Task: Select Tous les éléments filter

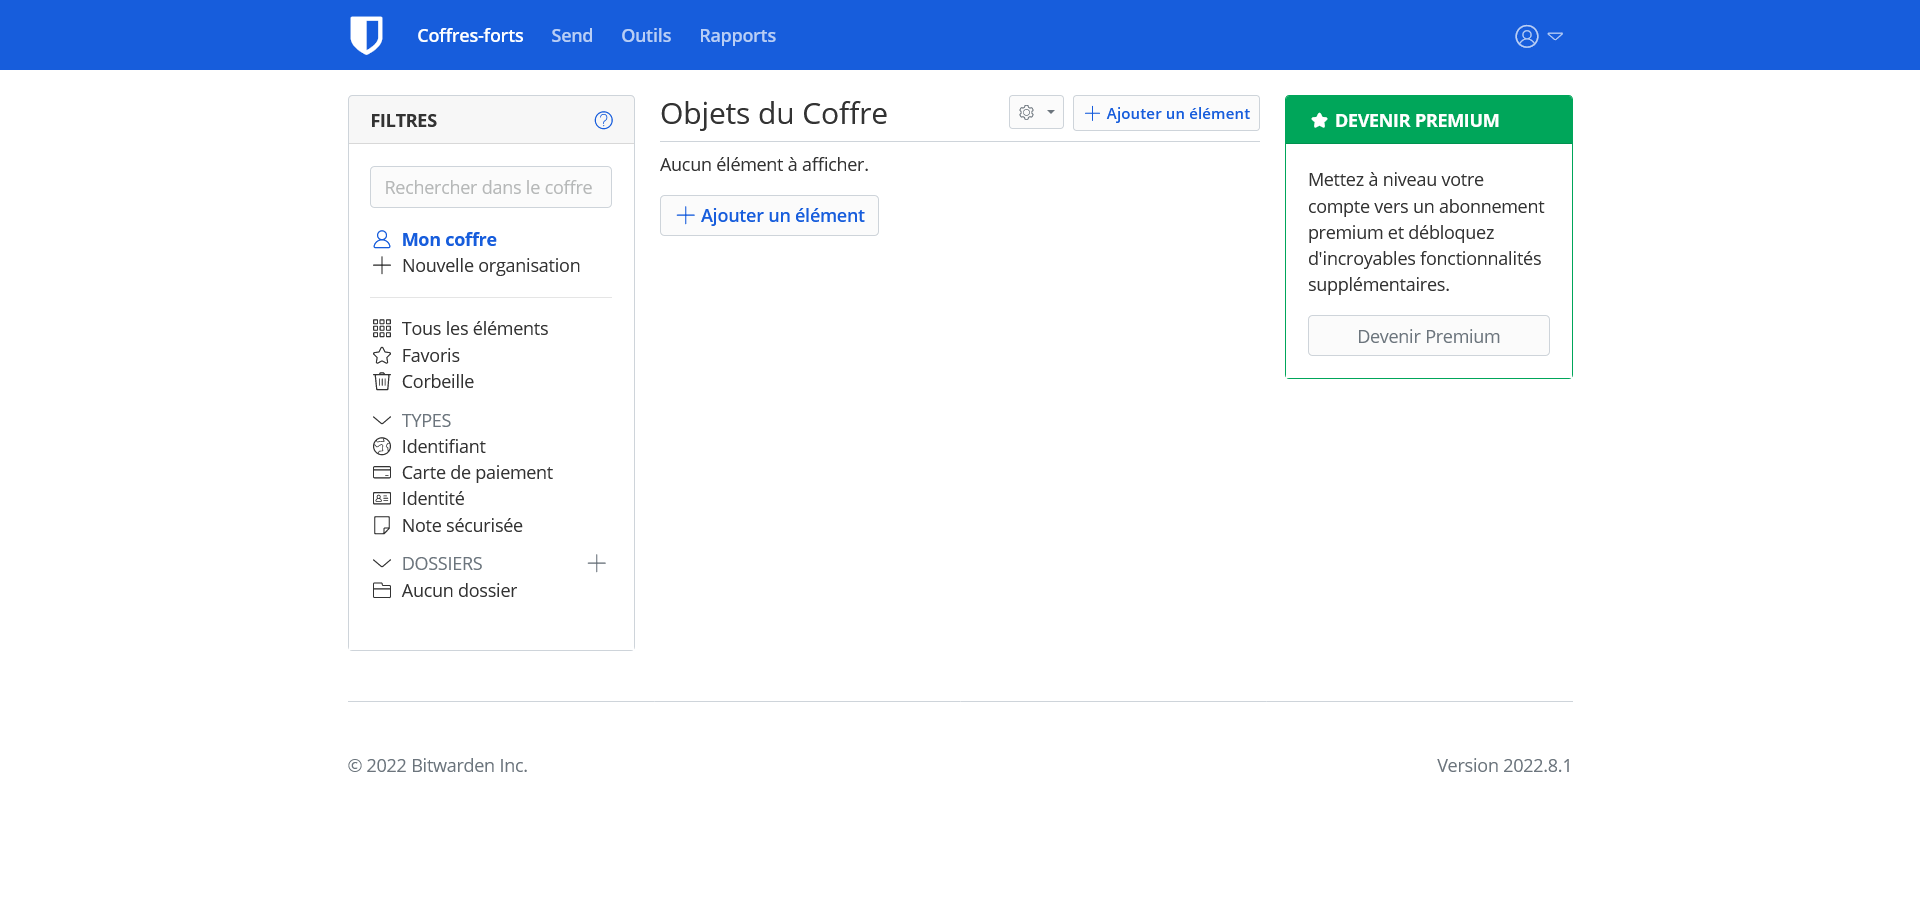Action: pos(474,328)
